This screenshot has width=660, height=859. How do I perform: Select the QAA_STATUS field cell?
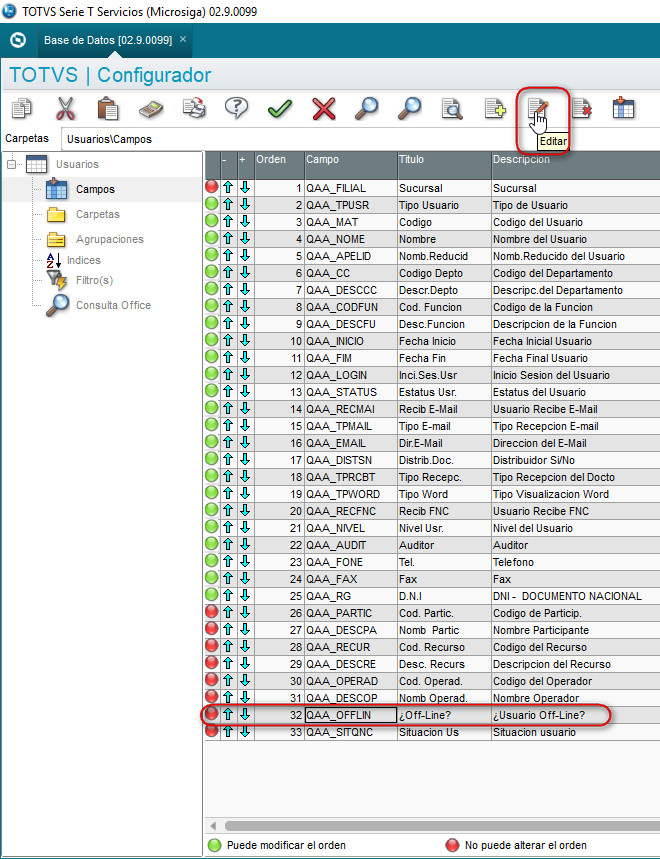coord(351,392)
